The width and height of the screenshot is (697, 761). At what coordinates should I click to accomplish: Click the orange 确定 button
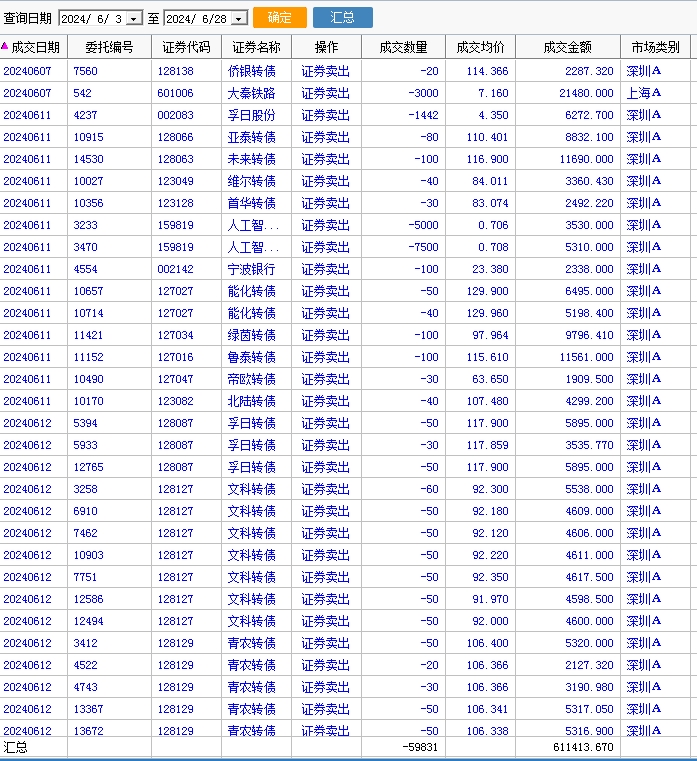pos(280,17)
